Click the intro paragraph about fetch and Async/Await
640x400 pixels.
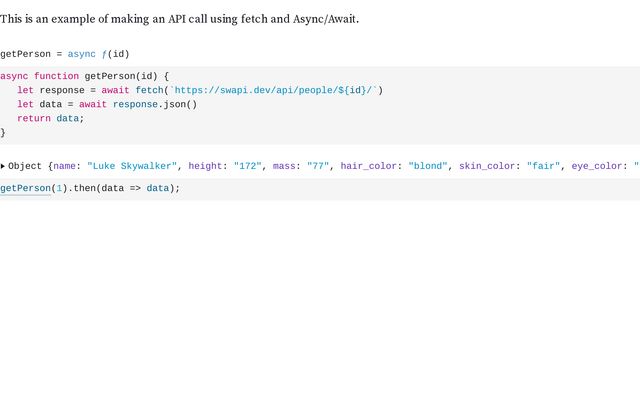tap(179, 19)
